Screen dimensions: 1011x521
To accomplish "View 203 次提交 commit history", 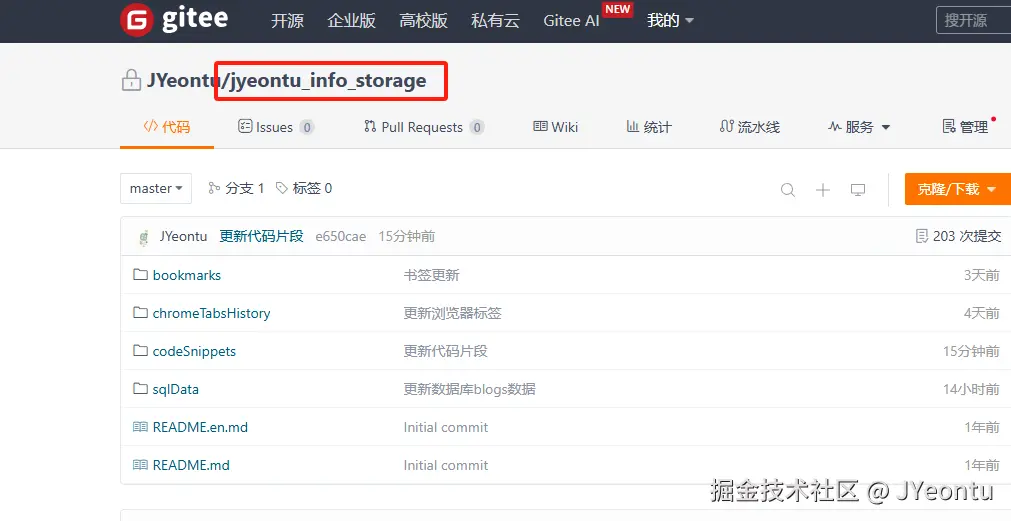I will coord(959,237).
